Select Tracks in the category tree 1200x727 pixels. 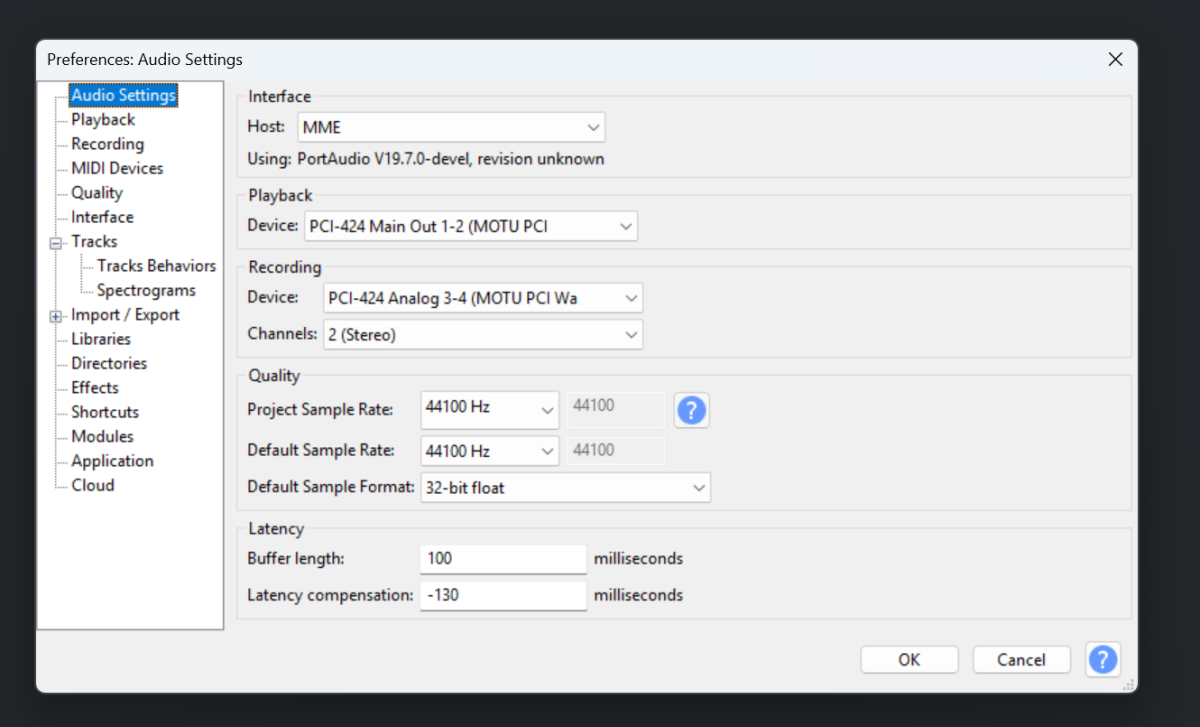pyautogui.click(x=94, y=241)
